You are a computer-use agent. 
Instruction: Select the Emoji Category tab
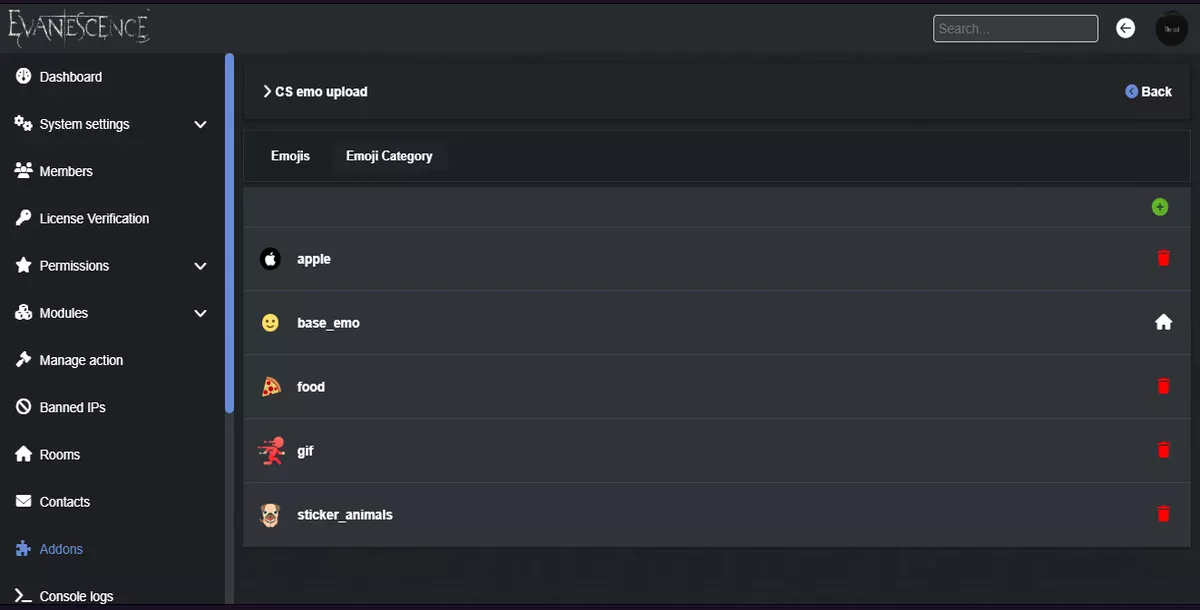pyautogui.click(x=389, y=156)
